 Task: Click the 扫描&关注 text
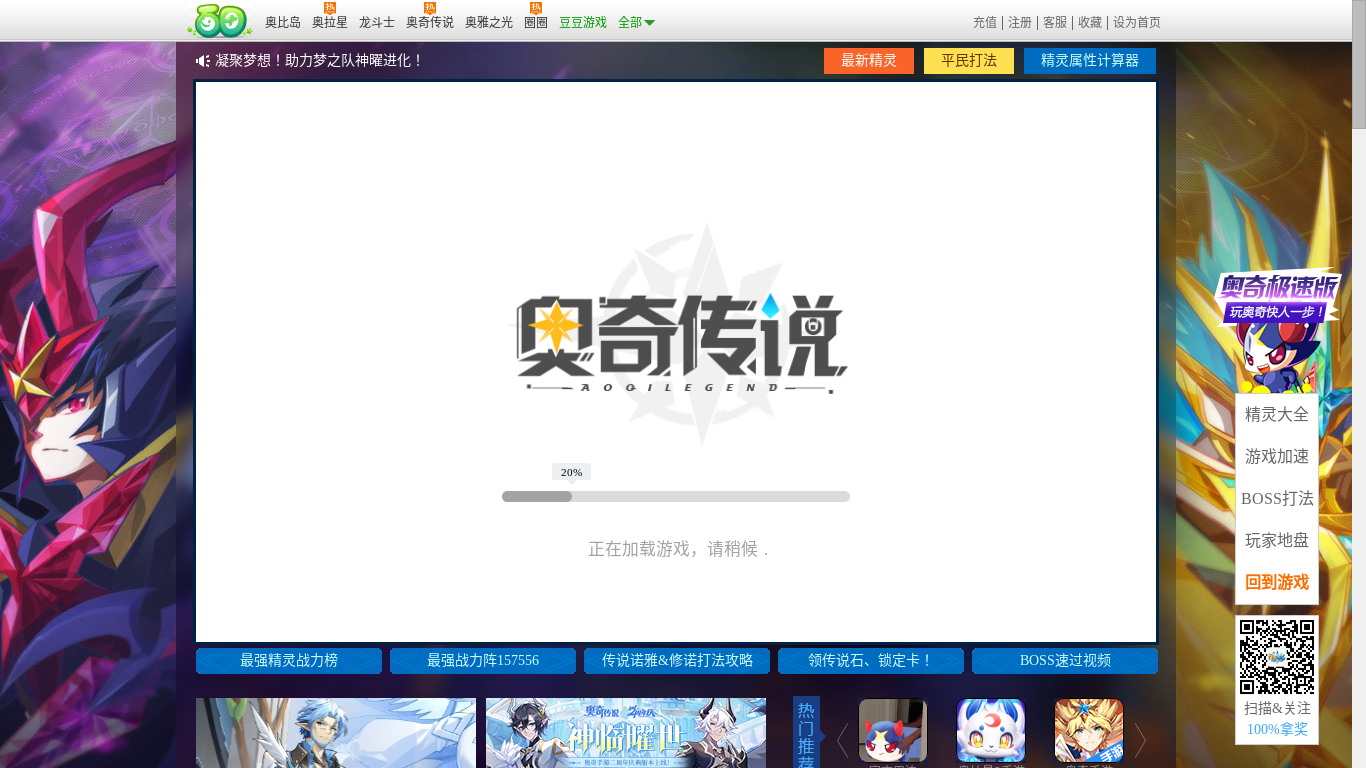(1277, 708)
